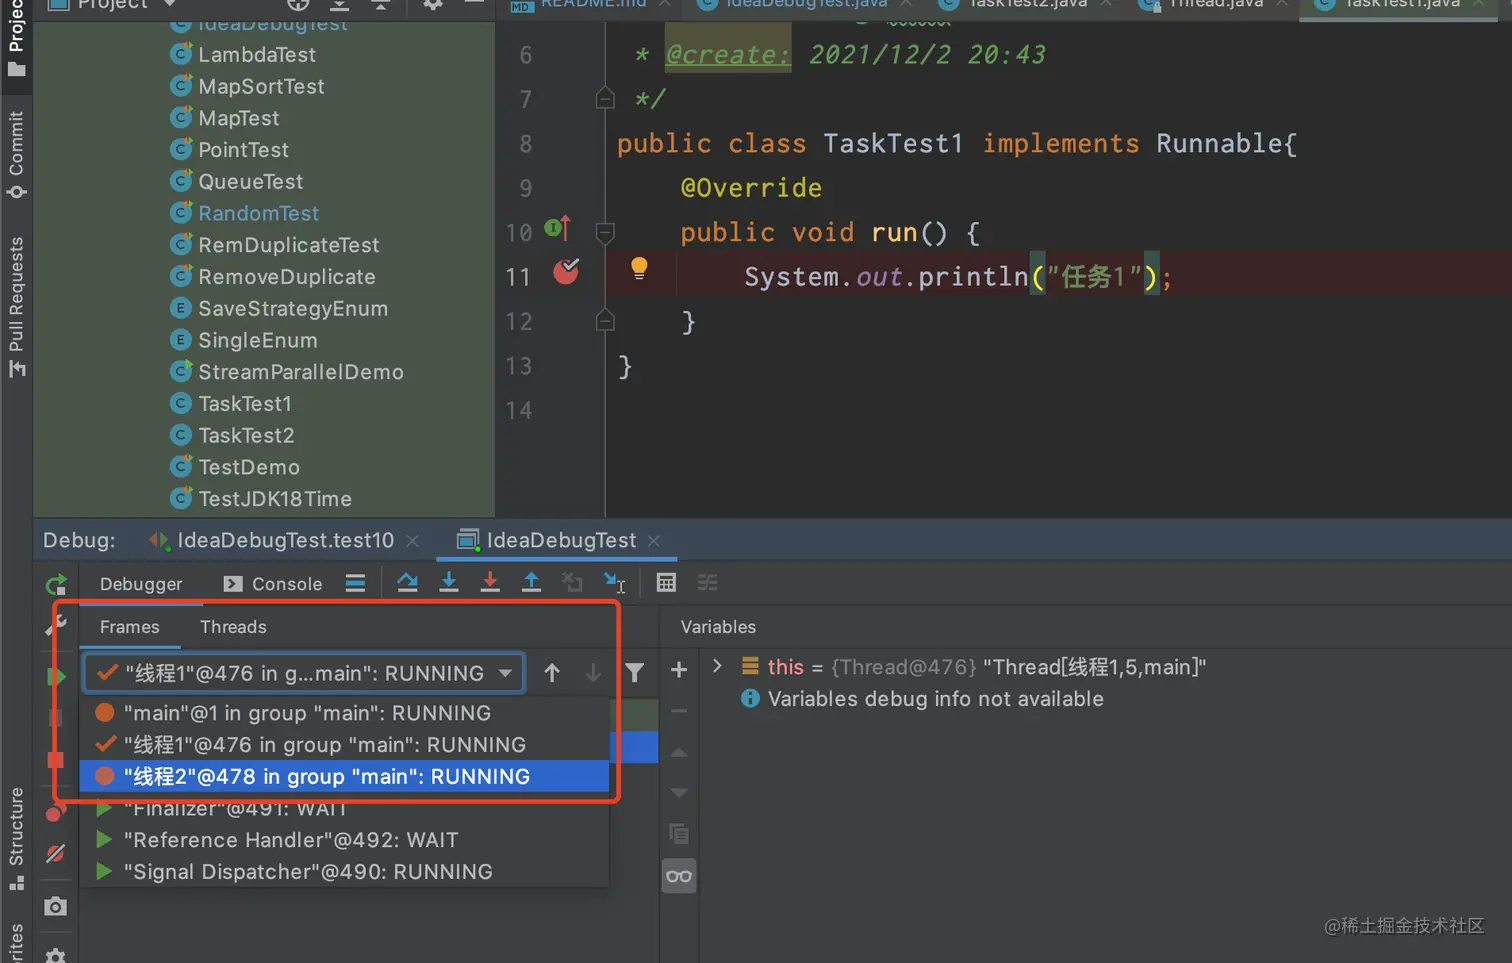Viewport: 1512px width, 963px height.
Task: Switch to the Debugger tab
Action: point(141,584)
